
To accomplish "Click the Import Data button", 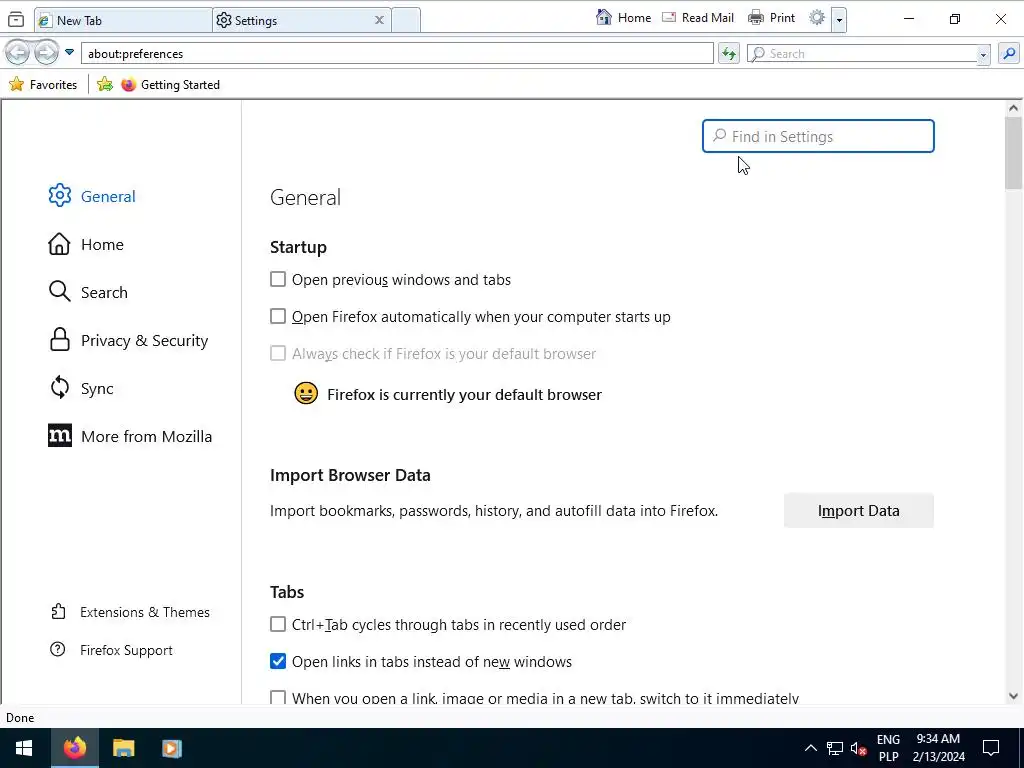I will (x=858, y=510).
